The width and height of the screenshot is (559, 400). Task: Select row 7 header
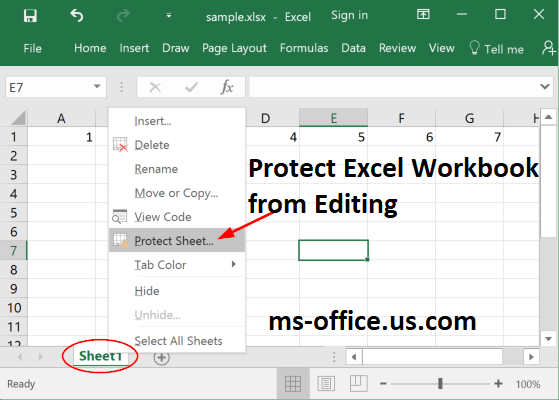coord(14,251)
